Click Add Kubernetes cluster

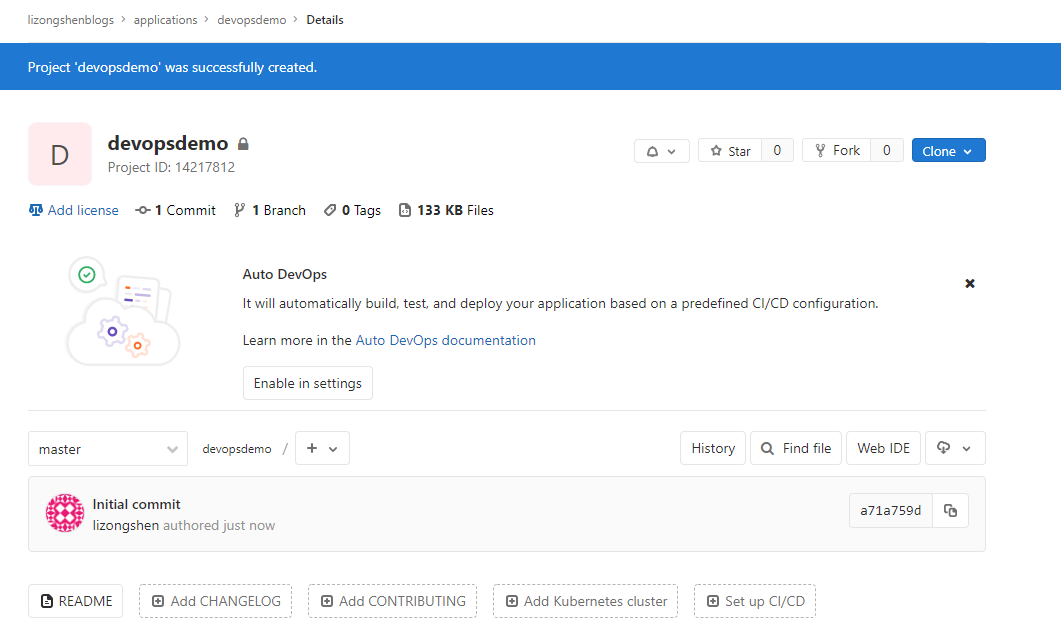coord(586,601)
